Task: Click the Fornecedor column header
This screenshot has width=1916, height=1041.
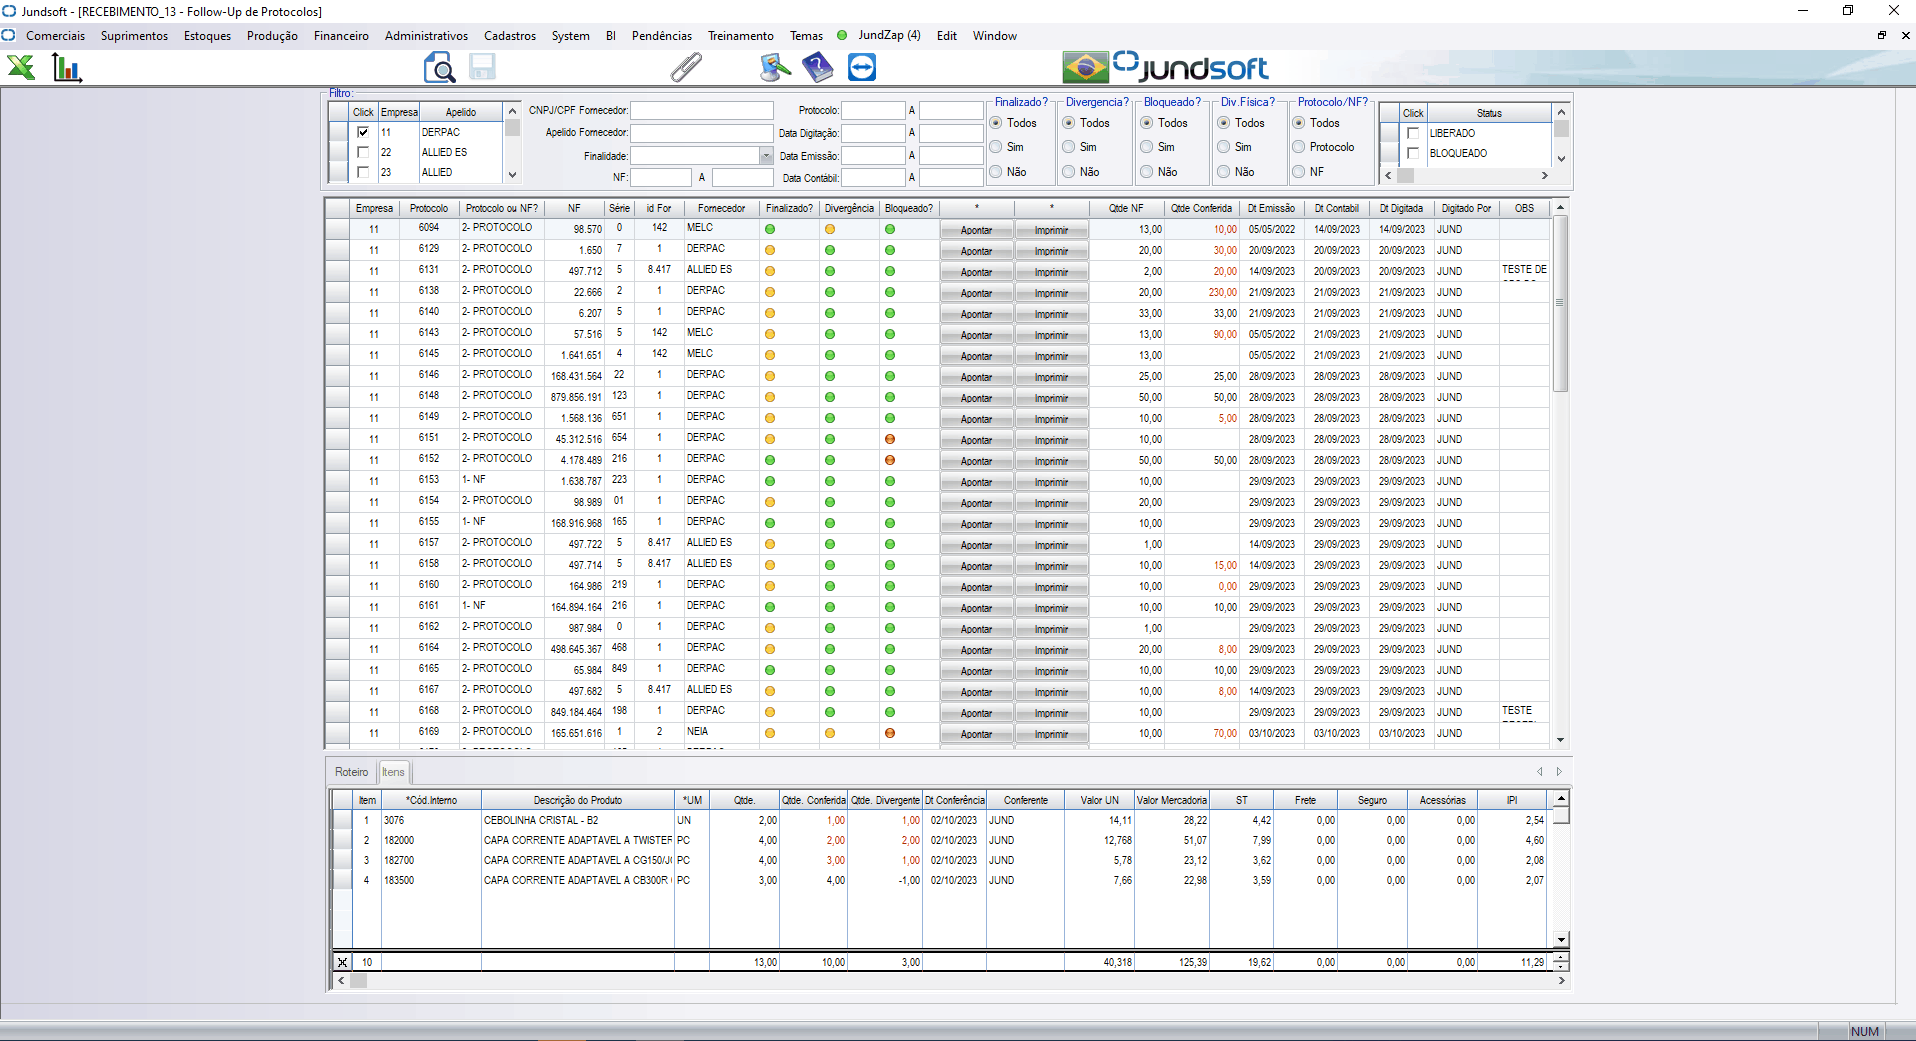Action: pos(721,208)
